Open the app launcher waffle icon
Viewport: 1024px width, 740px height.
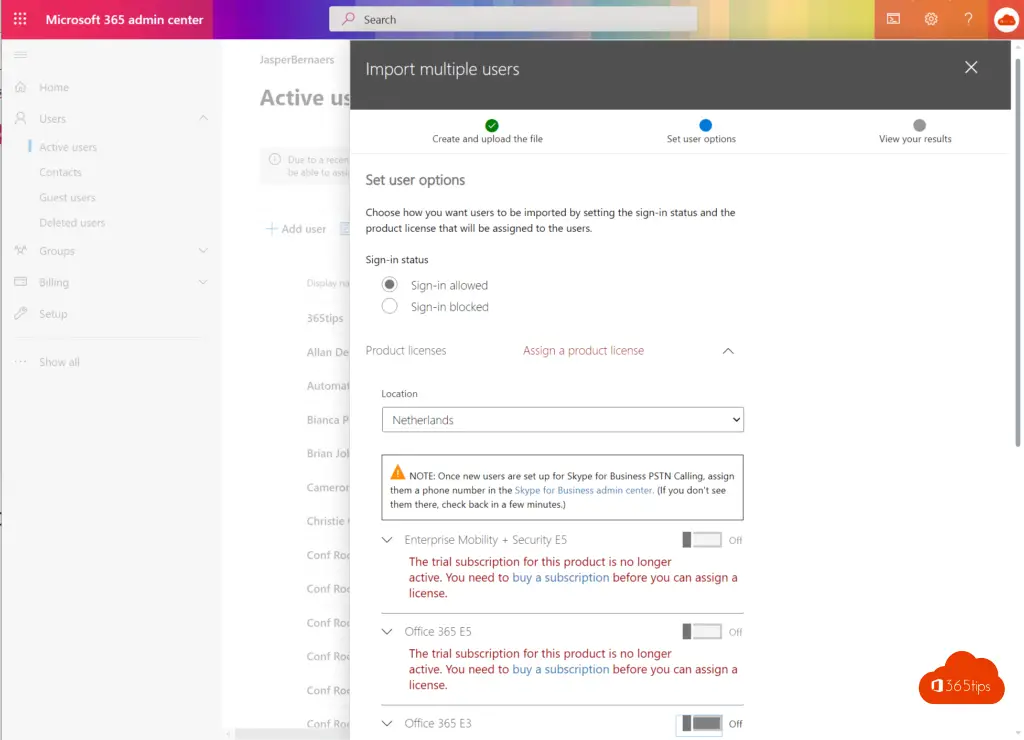20,19
